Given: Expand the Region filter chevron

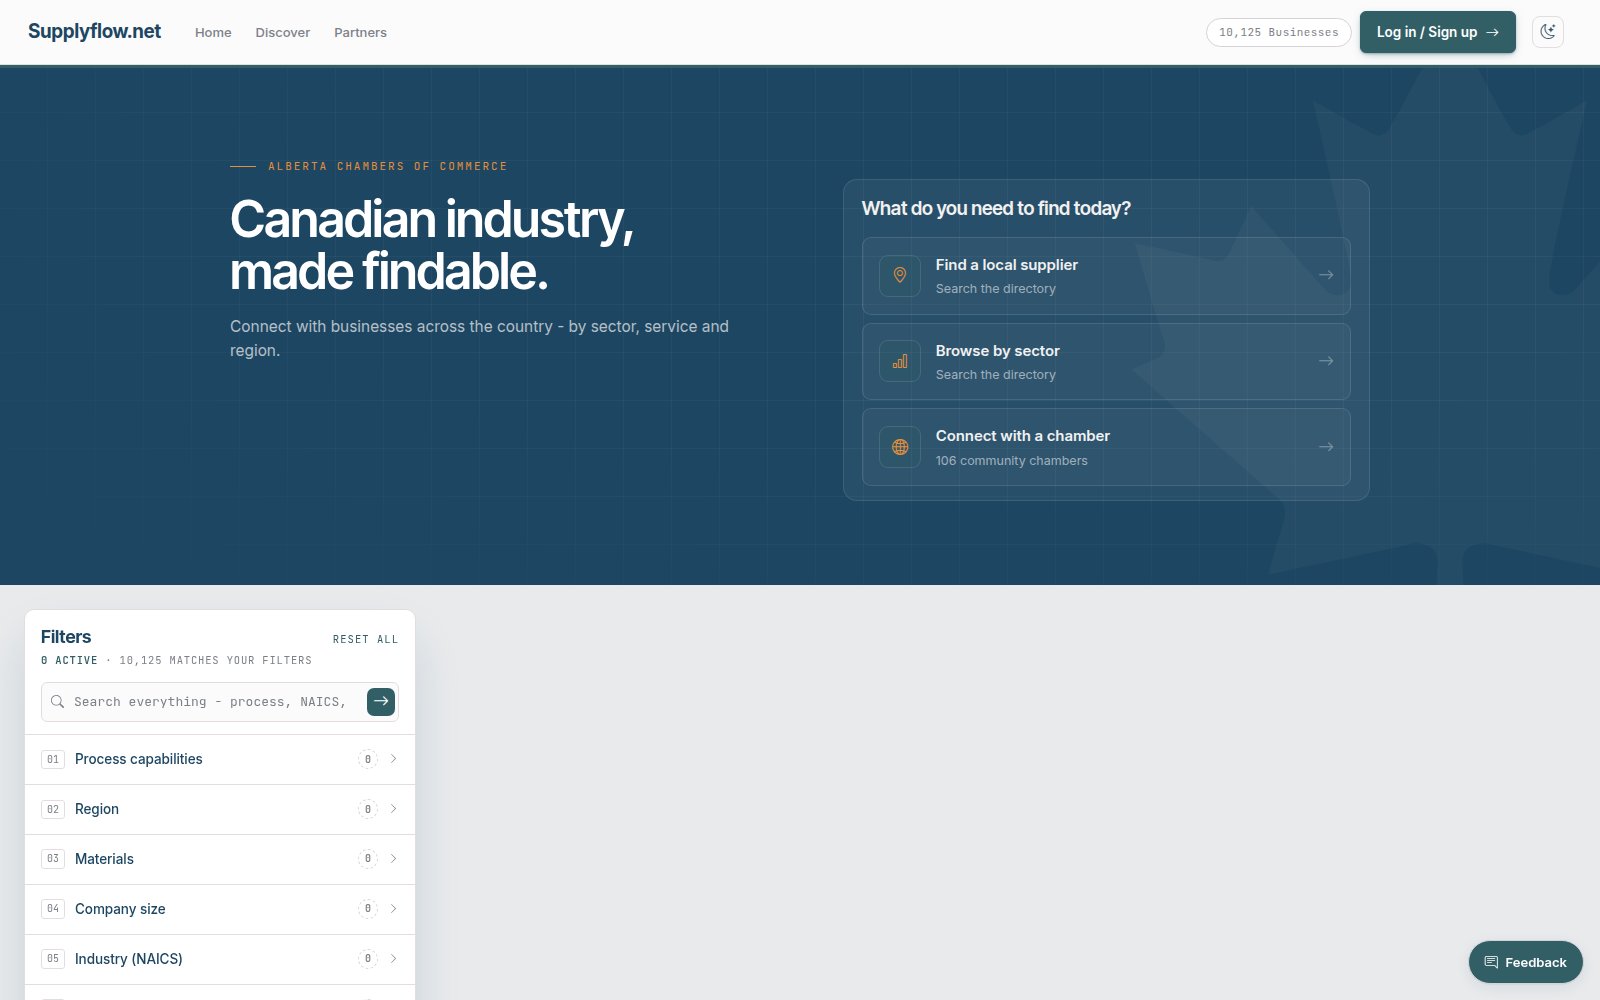Looking at the screenshot, I should tap(394, 809).
